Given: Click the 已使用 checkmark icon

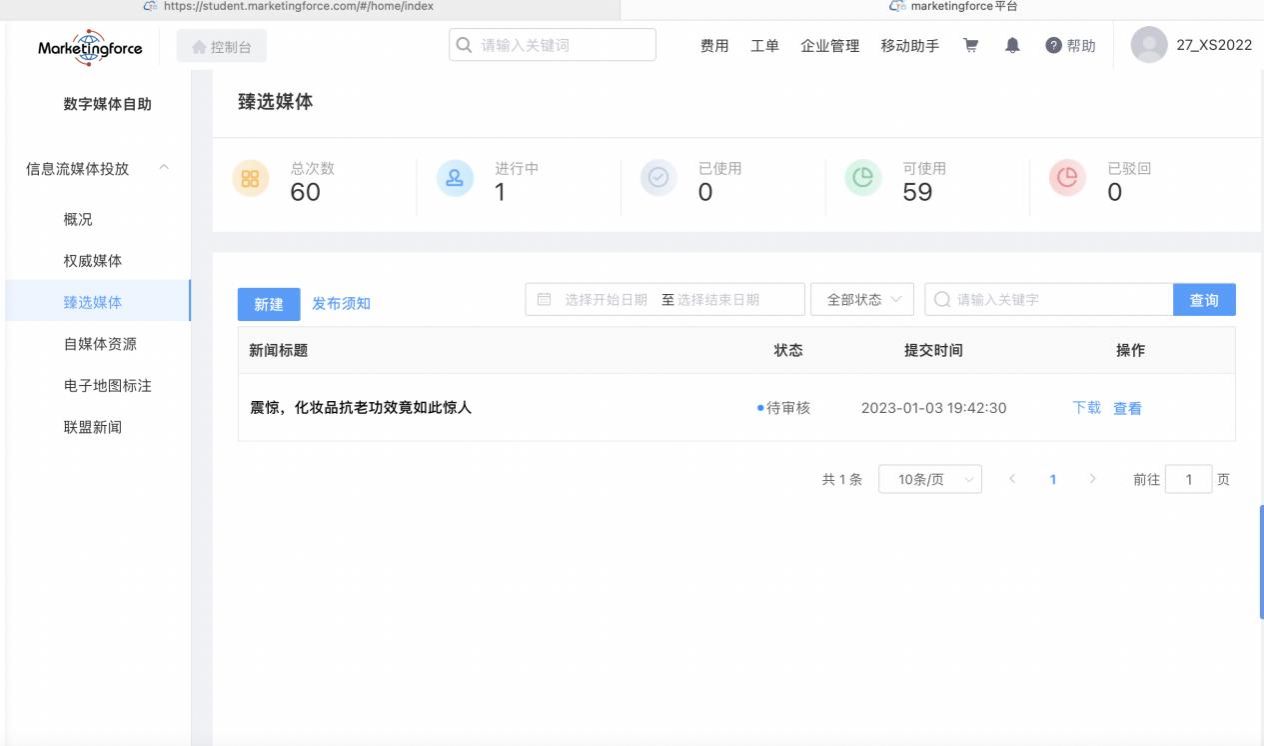Looking at the screenshot, I should click(658, 179).
